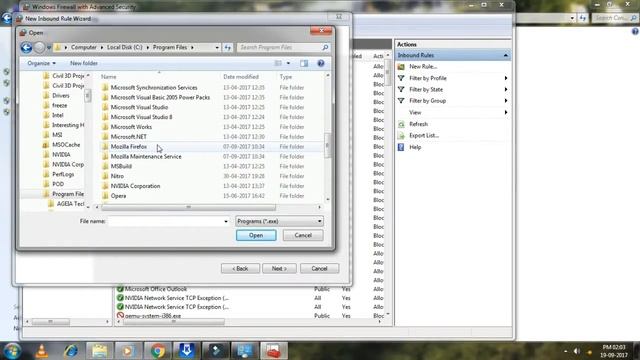Click the recent locations arrow by nav buttons
This screenshot has height=360, width=640.
49,48
